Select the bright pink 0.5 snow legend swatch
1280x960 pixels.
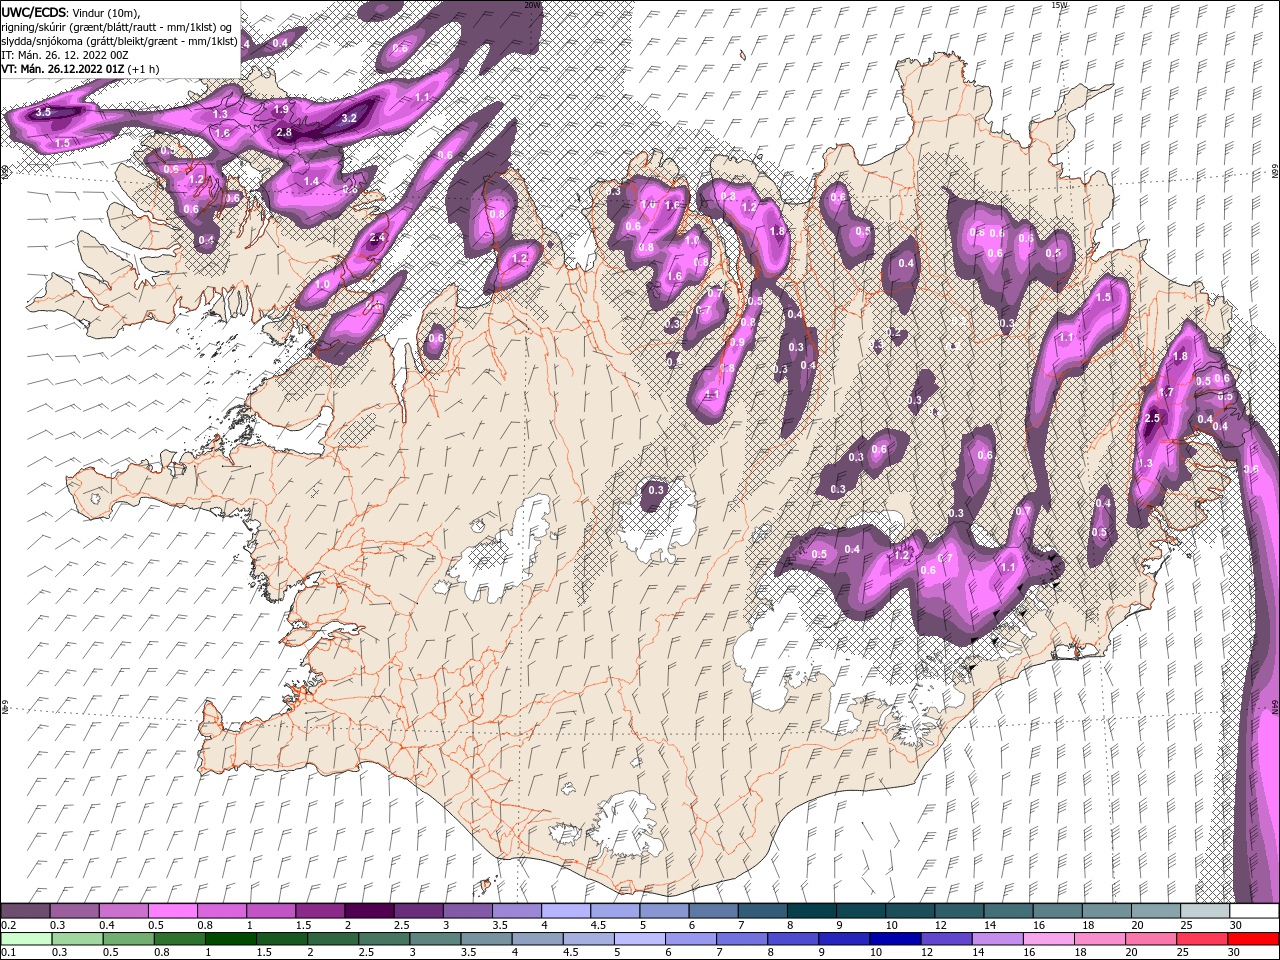(172, 911)
